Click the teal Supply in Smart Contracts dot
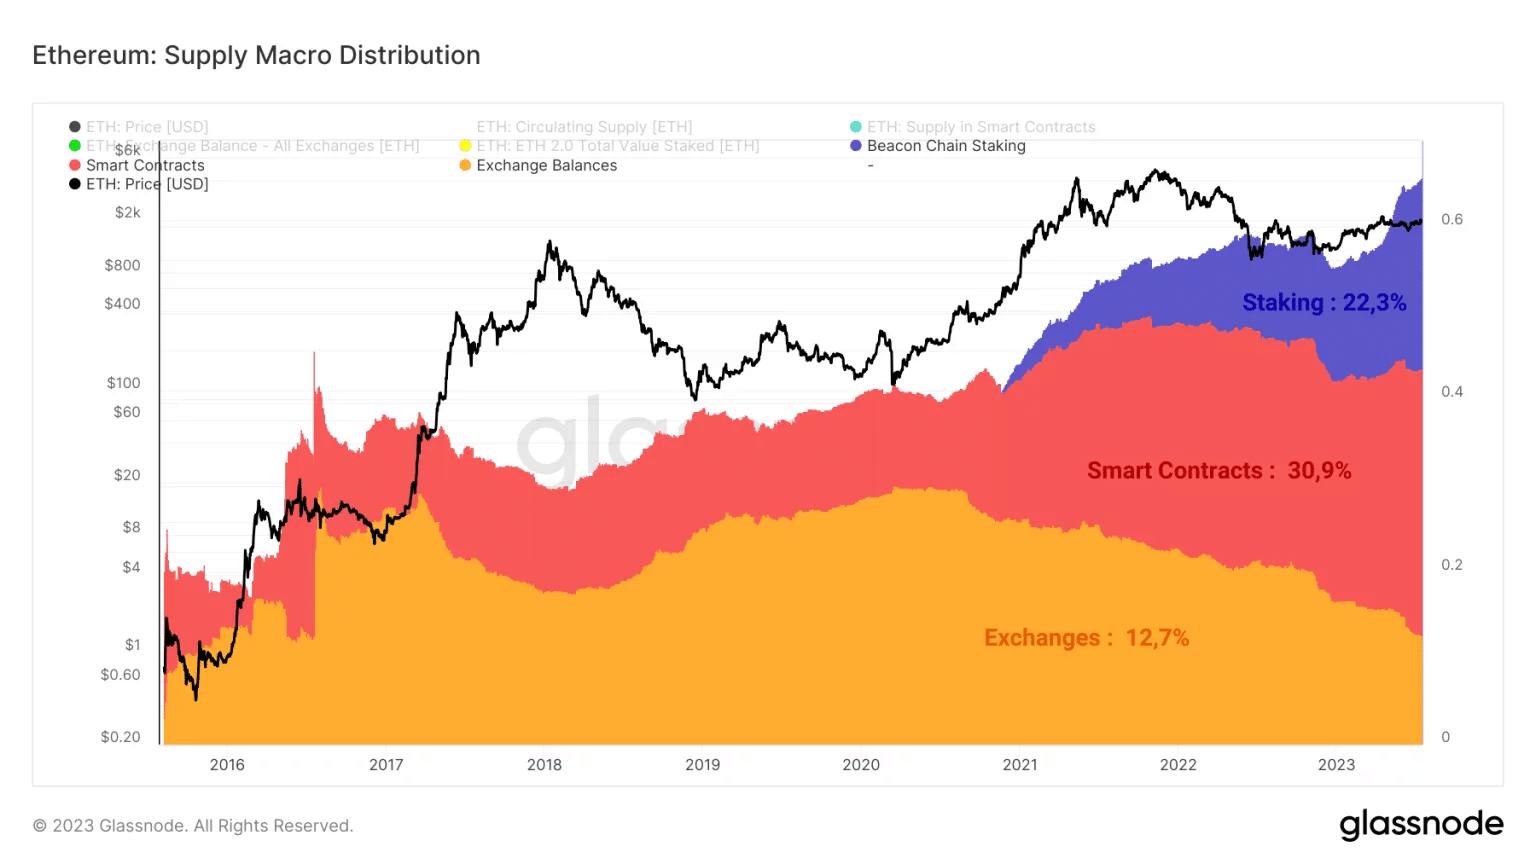This screenshot has width=1536, height=864. point(856,127)
